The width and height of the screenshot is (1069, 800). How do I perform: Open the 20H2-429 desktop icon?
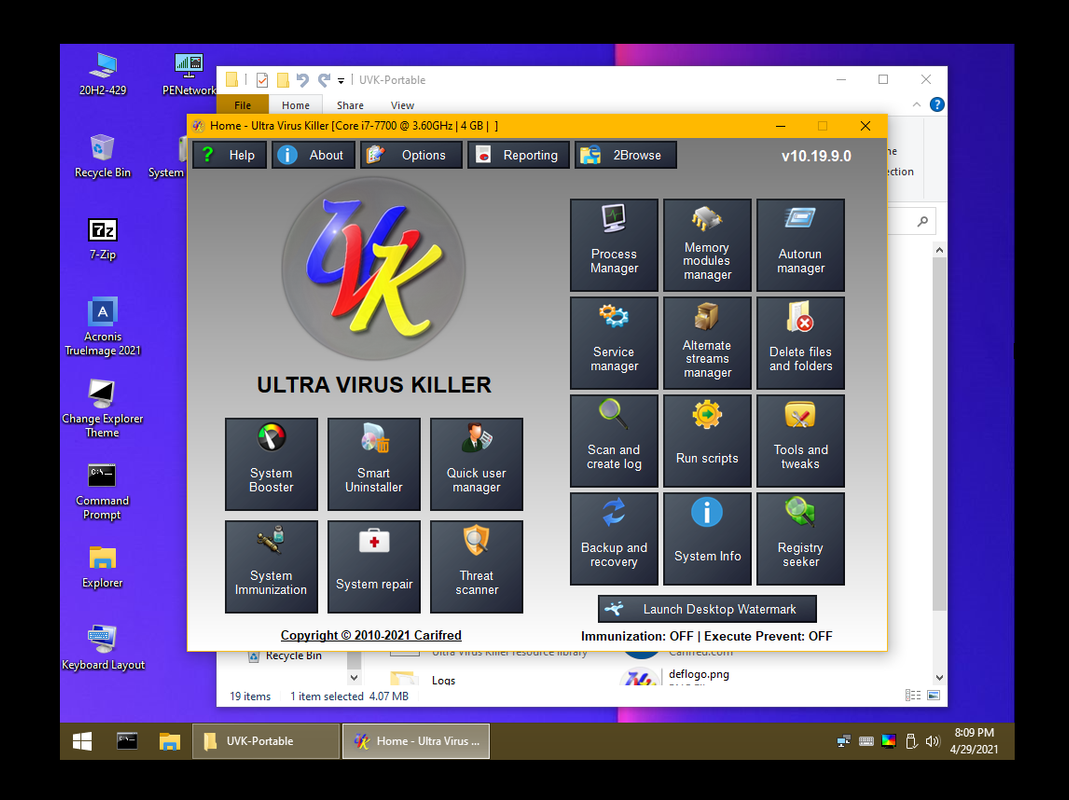coord(103,74)
